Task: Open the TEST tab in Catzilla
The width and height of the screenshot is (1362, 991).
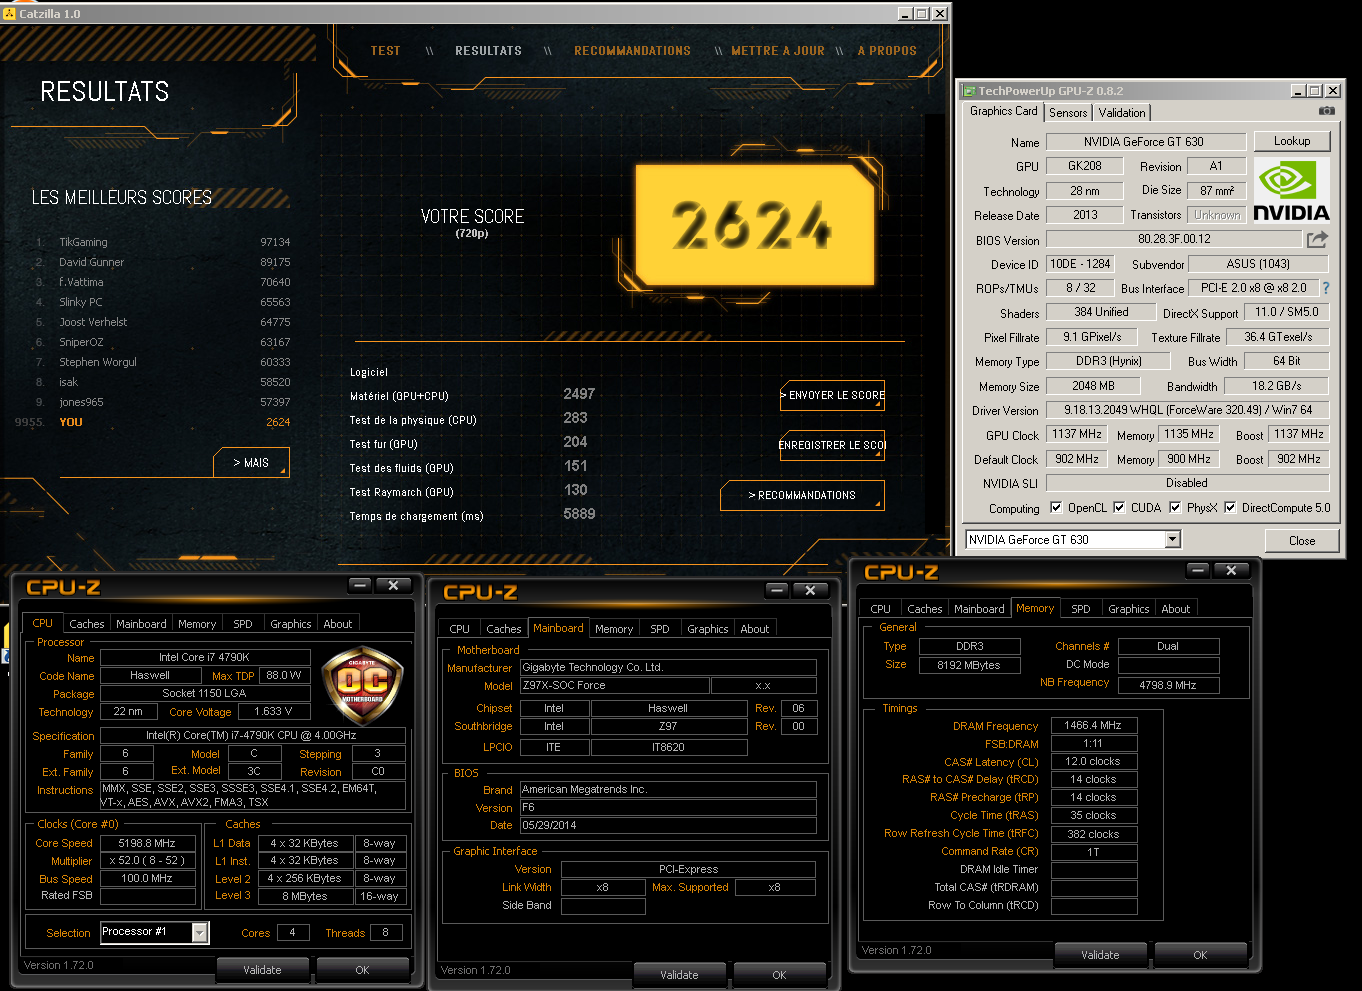Action: [x=385, y=50]
